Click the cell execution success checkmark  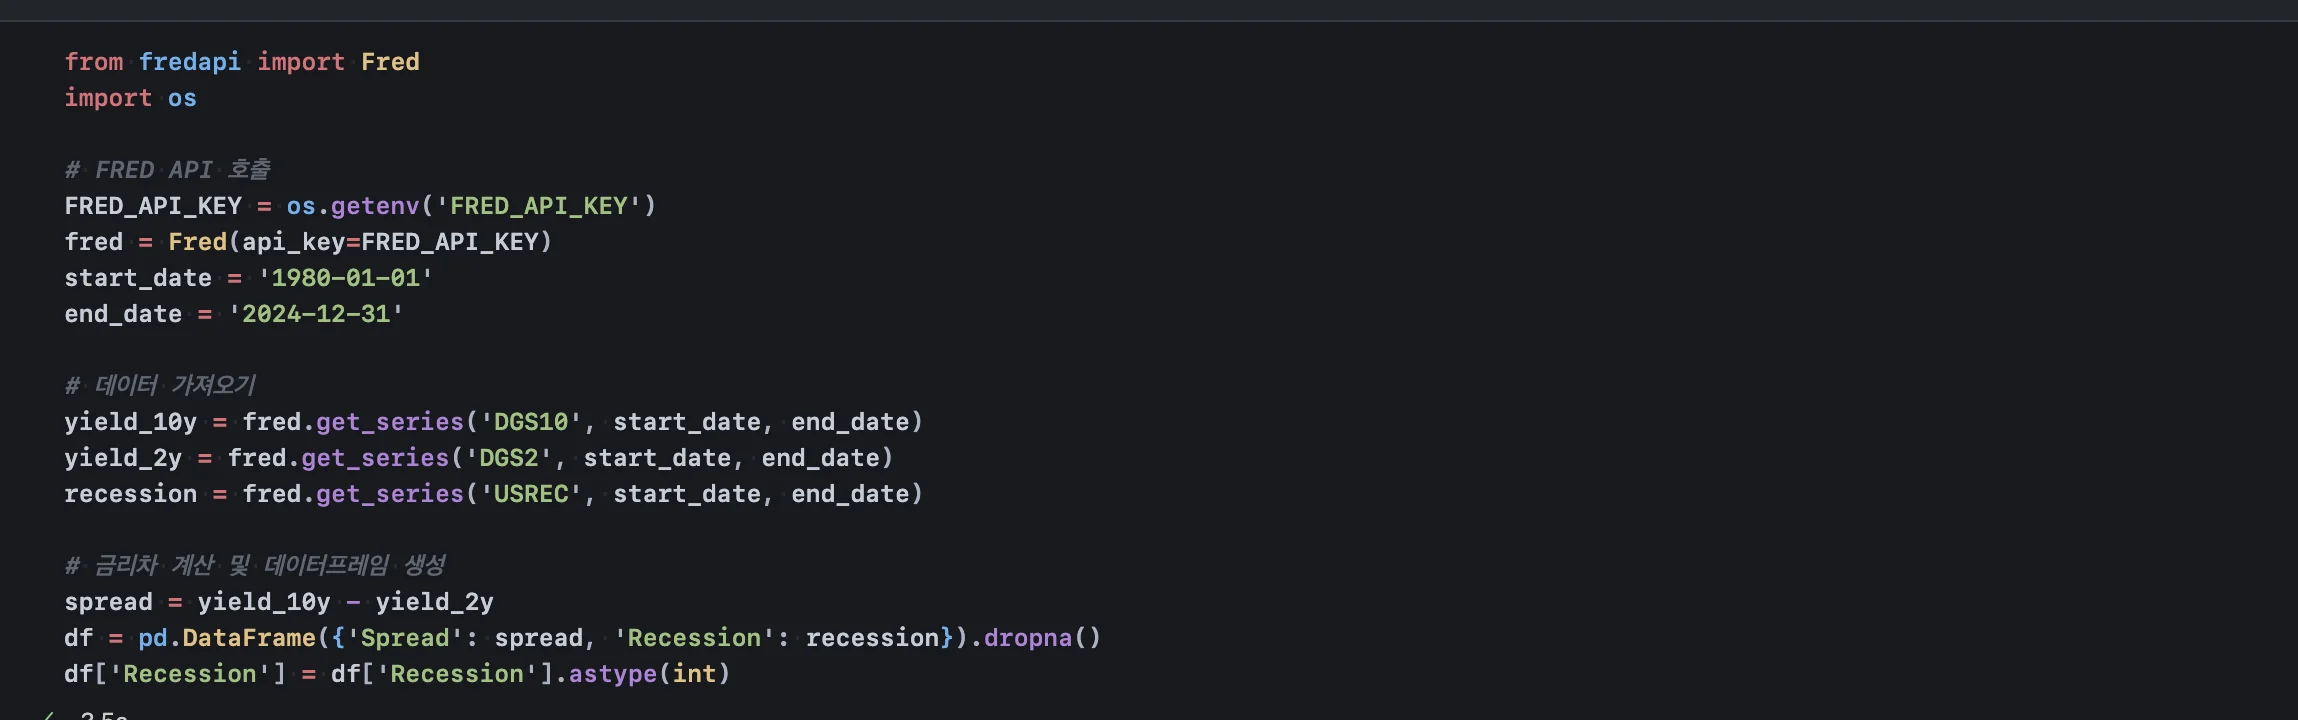tap(47, 716)
